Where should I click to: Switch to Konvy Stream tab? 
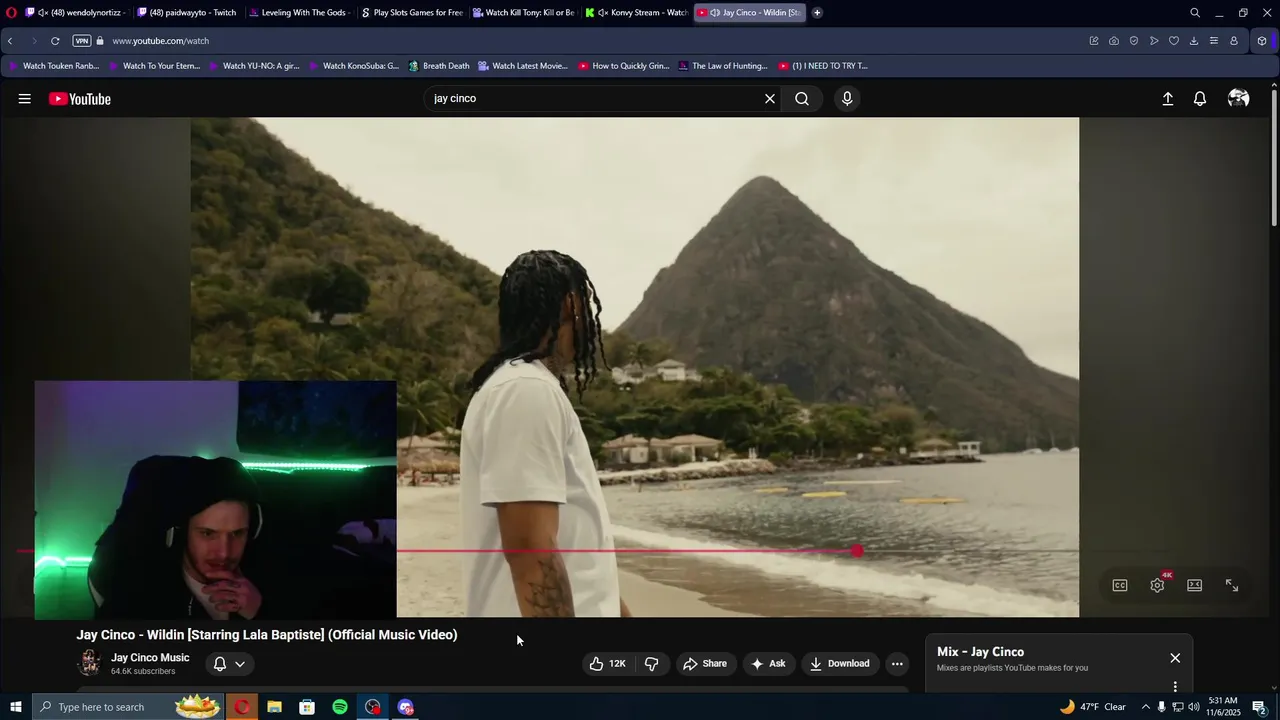[x=636, y=13]
